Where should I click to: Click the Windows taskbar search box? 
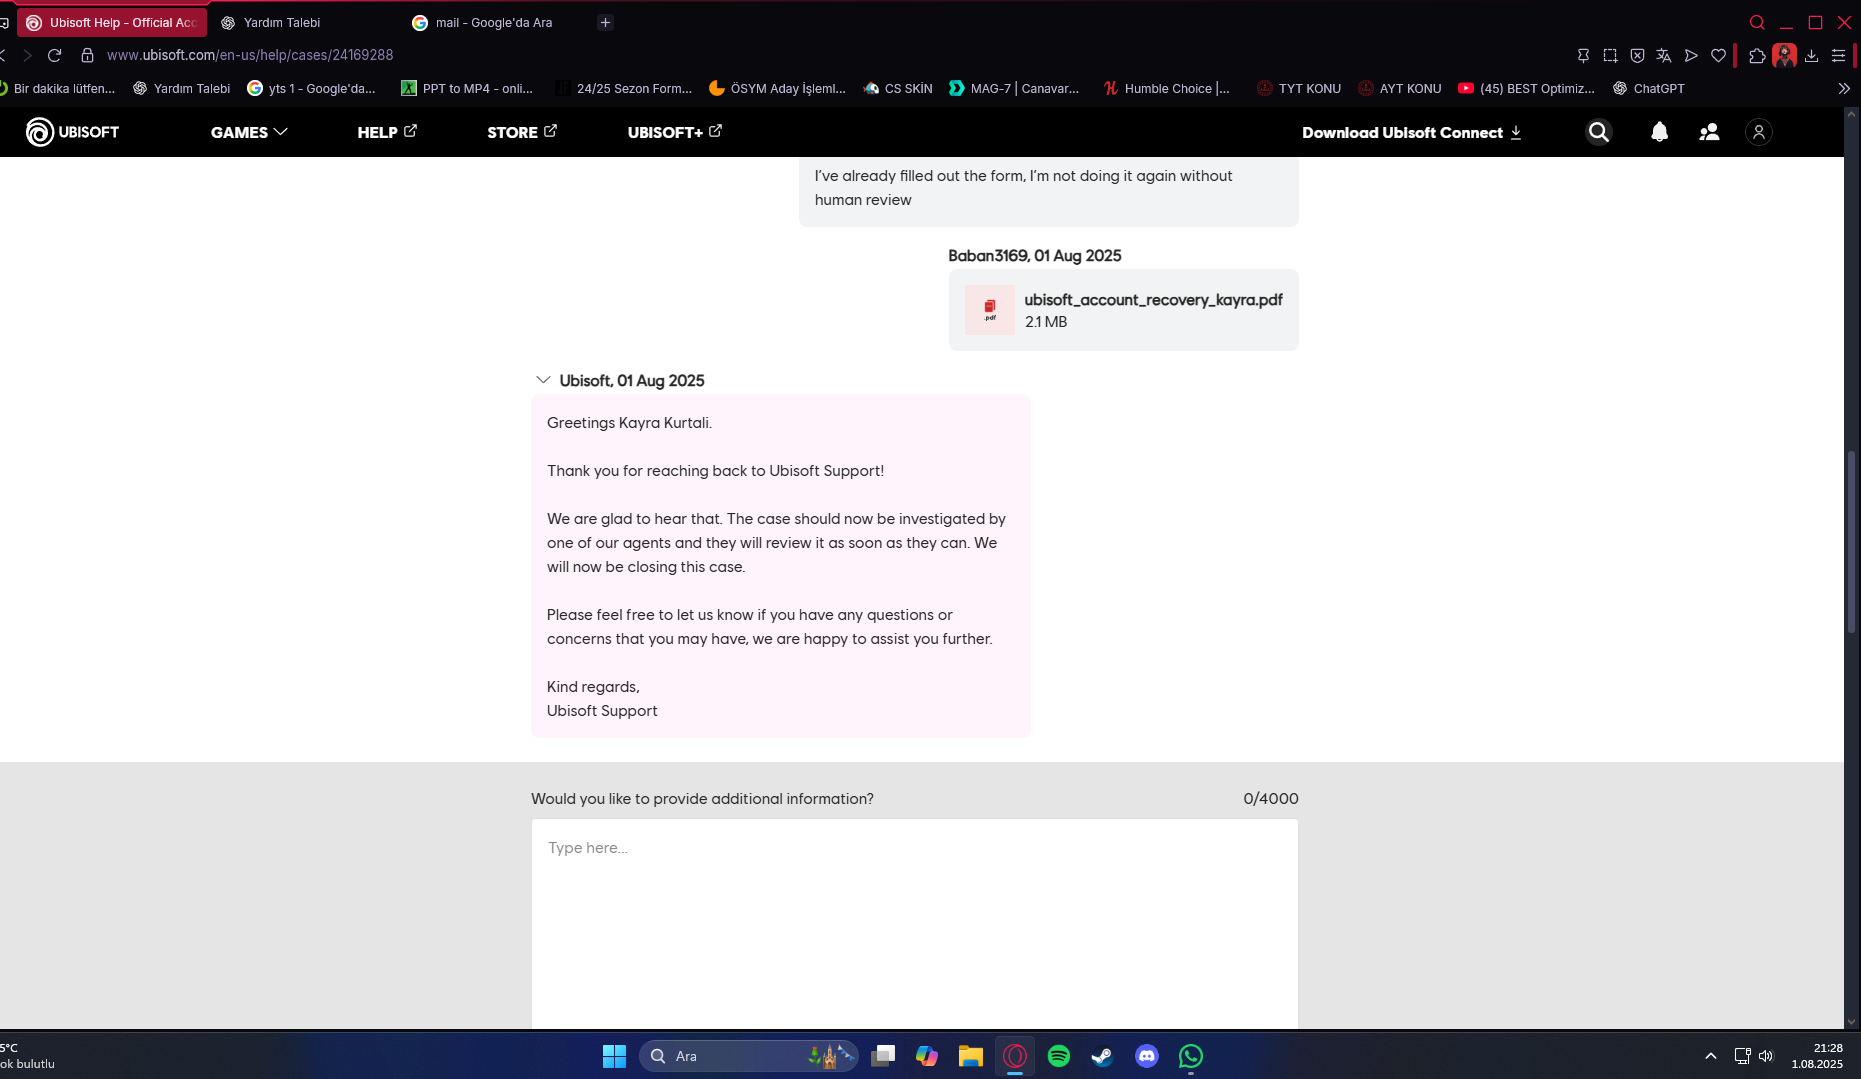(748, 1056)
